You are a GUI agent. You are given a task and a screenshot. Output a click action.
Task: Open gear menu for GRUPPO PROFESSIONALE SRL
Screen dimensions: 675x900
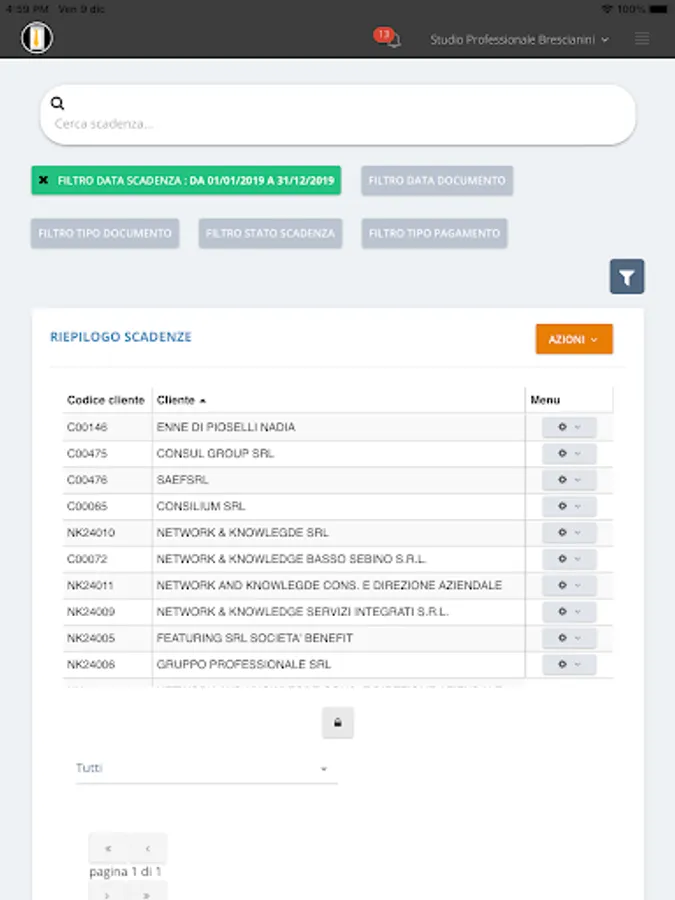(x=569, y=665)
